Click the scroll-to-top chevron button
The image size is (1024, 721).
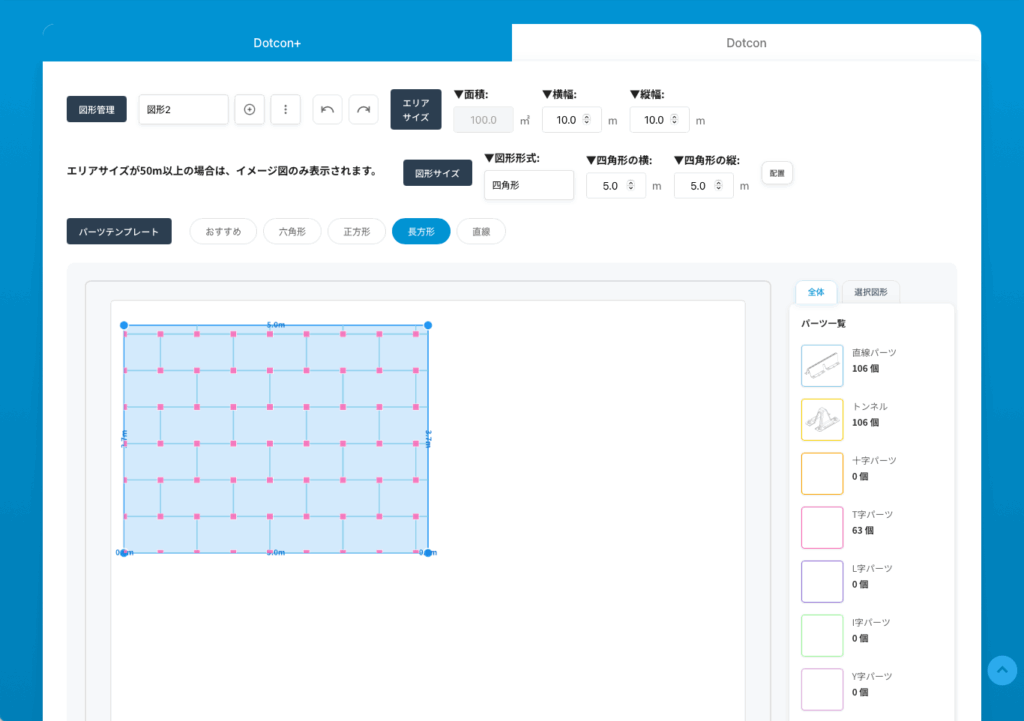[x=1002, y=670]
